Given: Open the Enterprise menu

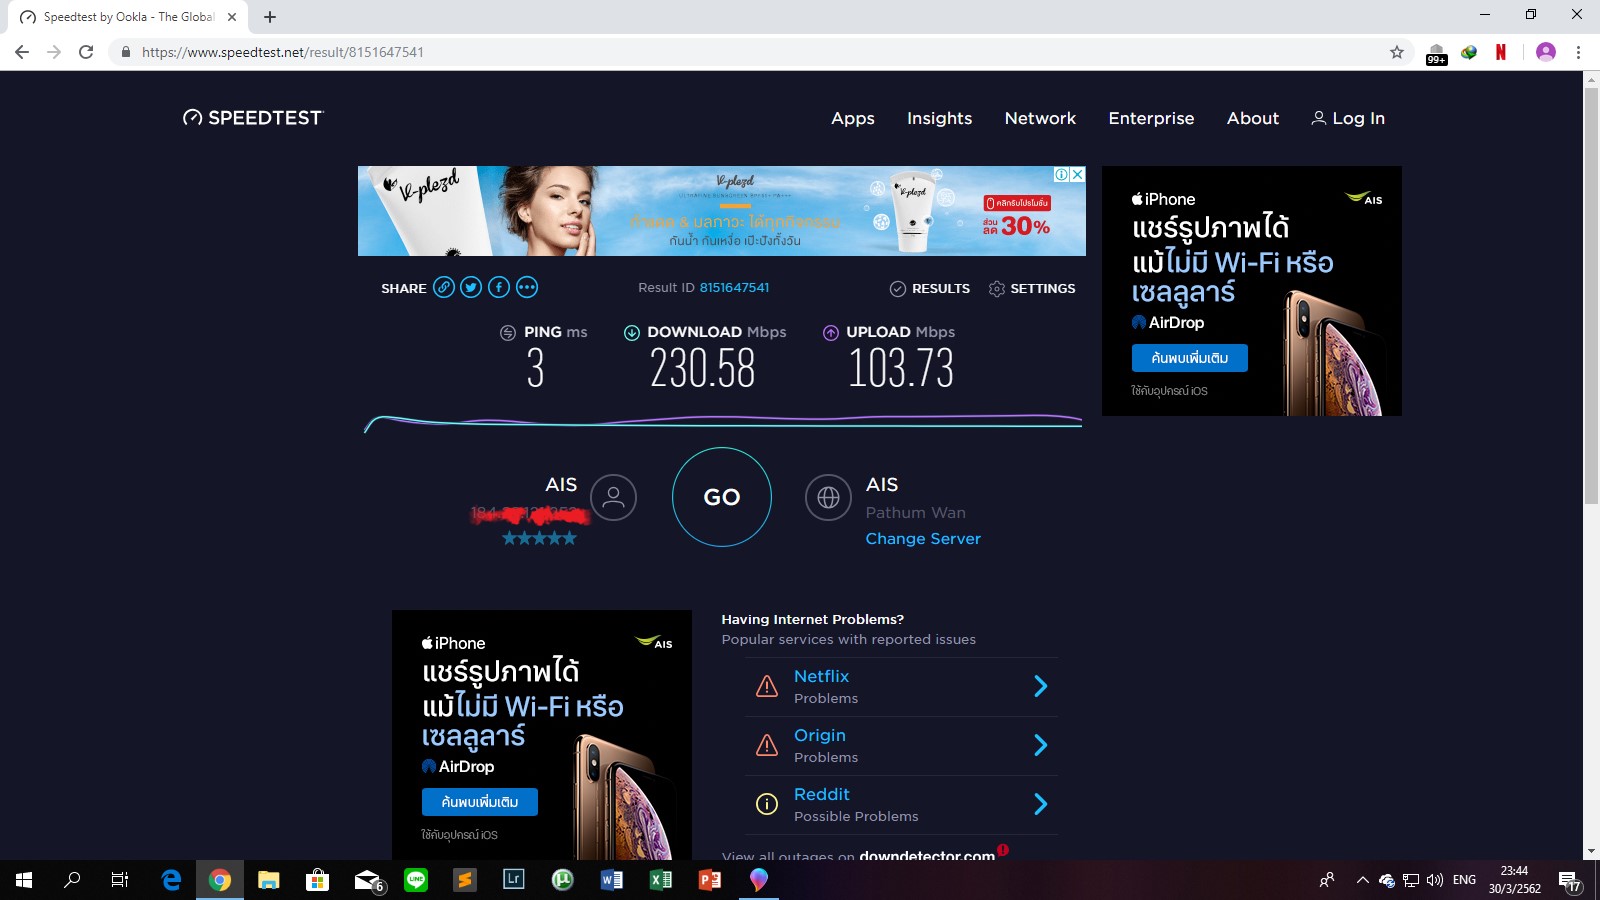Looking at the screenshot, I should (1151, 118).
